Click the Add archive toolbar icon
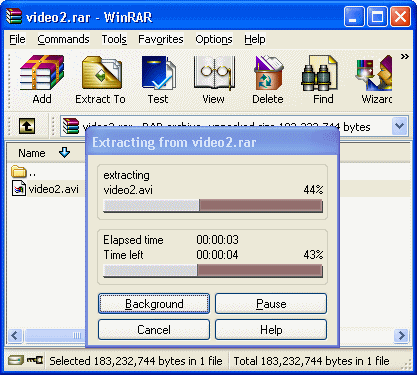 click(x=42, y=80)
